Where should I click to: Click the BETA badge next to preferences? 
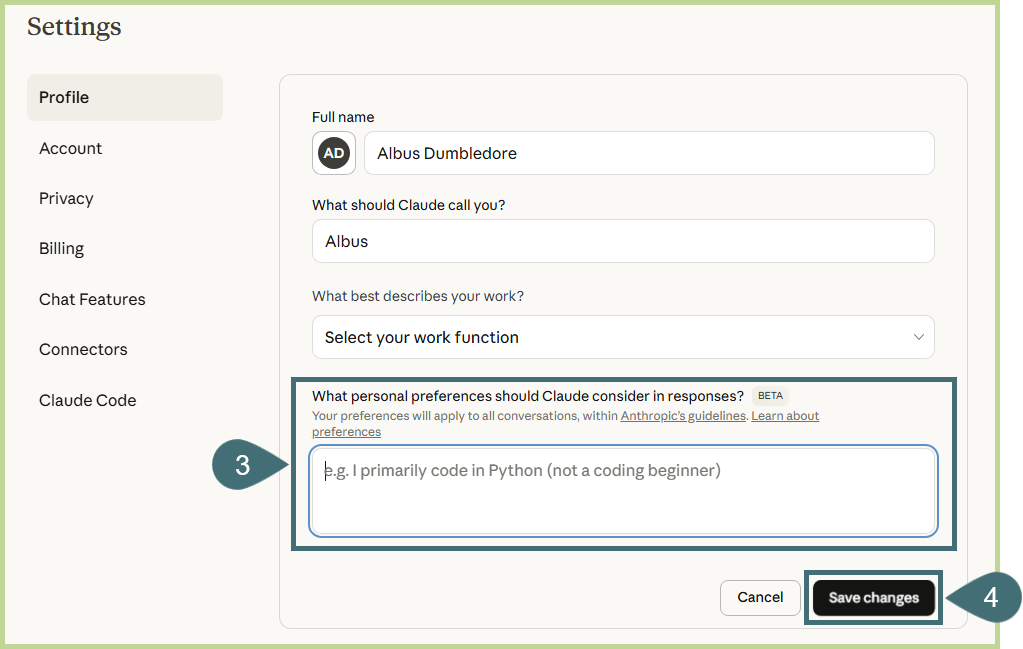pyautogui.click(x=770, y=396)
